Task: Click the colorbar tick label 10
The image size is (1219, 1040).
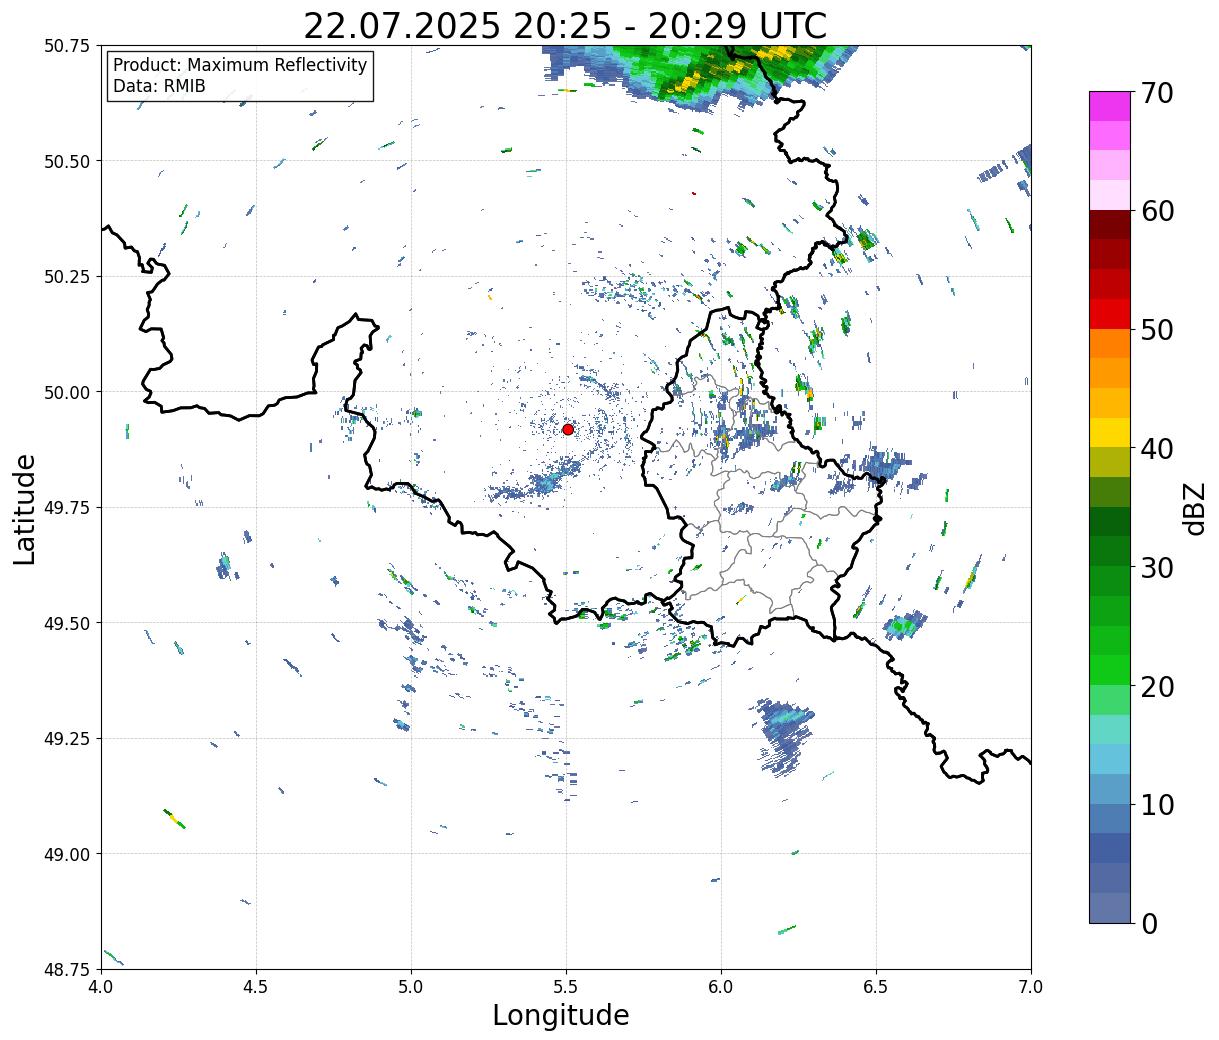Action: coord(1156,804)
